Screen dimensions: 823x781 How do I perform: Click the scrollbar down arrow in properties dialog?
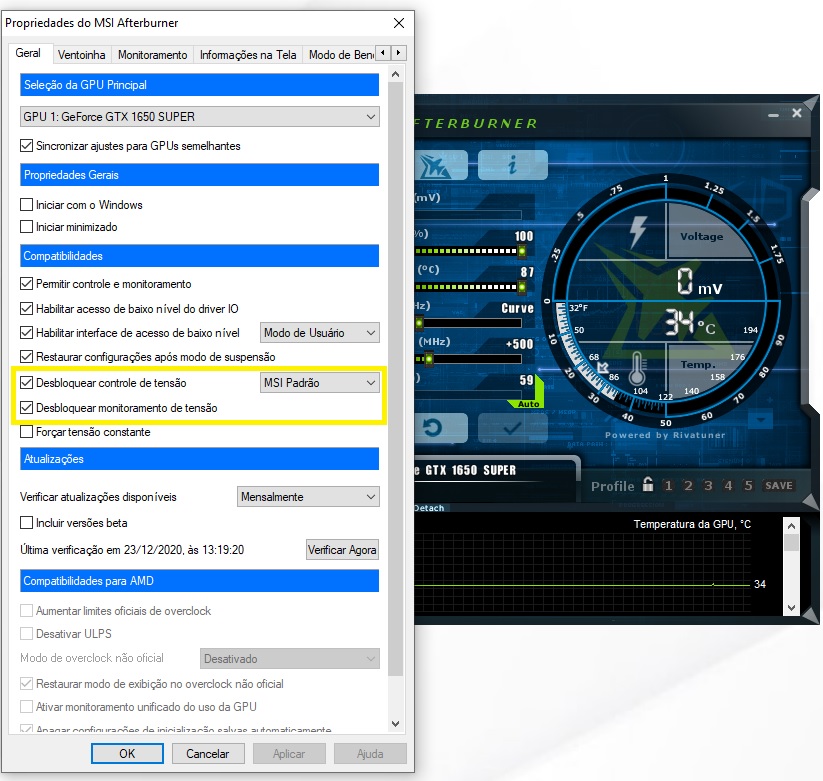pyautogui.click(x=396, y=724)
